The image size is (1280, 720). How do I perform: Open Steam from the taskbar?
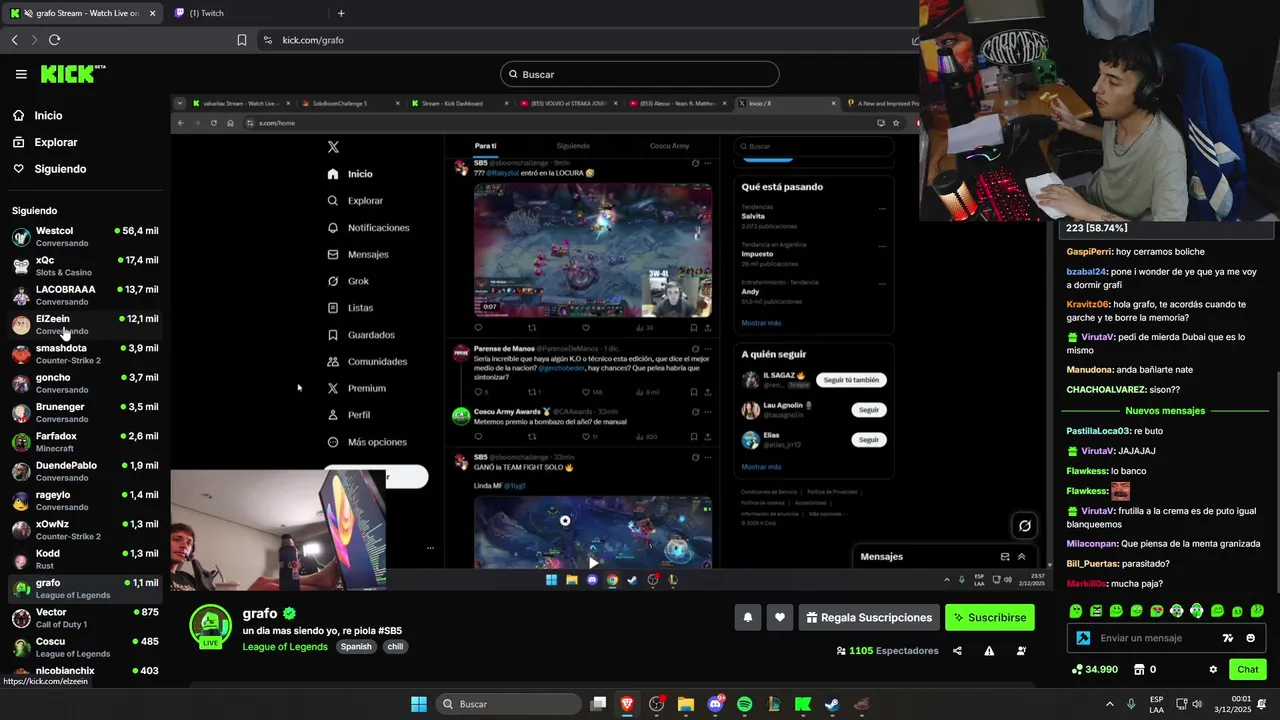coord(832,704)
